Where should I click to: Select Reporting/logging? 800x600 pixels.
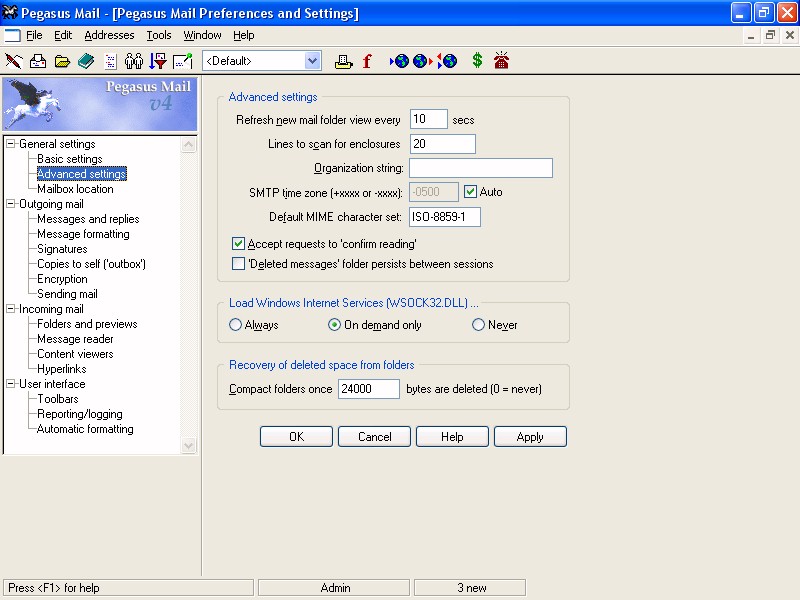80,414
